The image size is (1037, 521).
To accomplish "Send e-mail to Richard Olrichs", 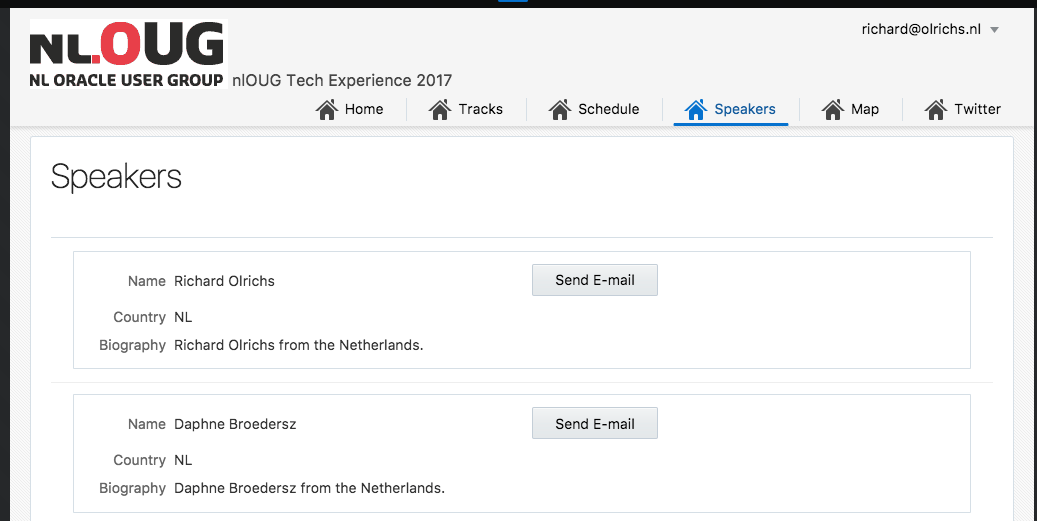I will click(x=595, y=280).
